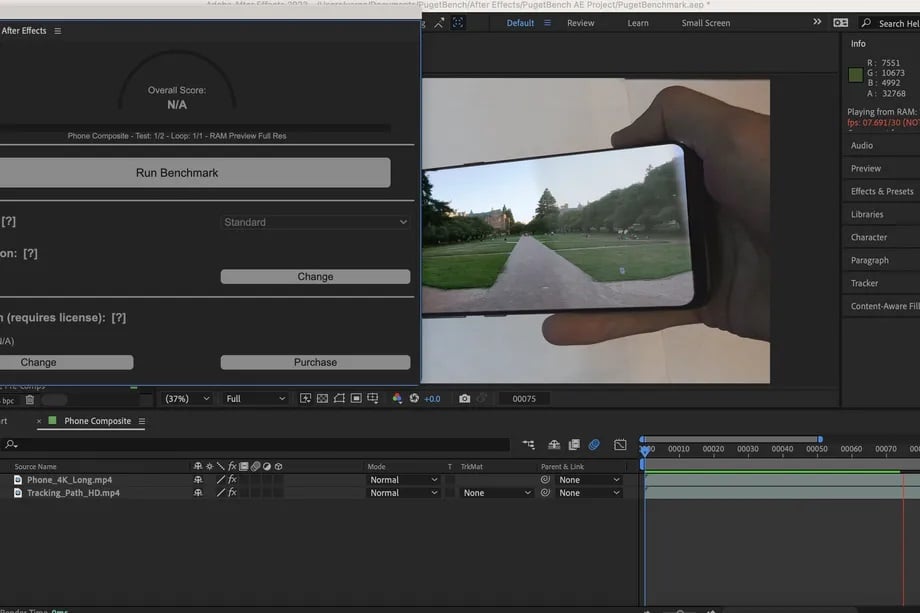920x613 pixels.
Task: Click the Search Help field
Action: click(x=895, y=23)
